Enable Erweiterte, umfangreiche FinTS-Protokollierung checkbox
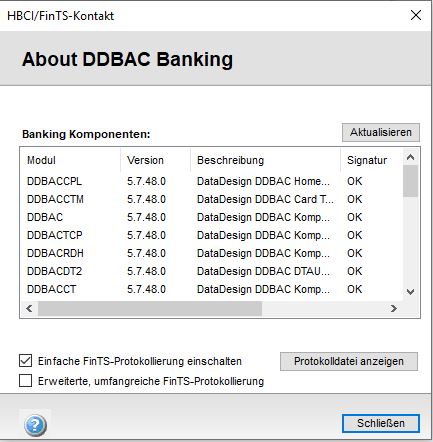 tap(26, 380)
